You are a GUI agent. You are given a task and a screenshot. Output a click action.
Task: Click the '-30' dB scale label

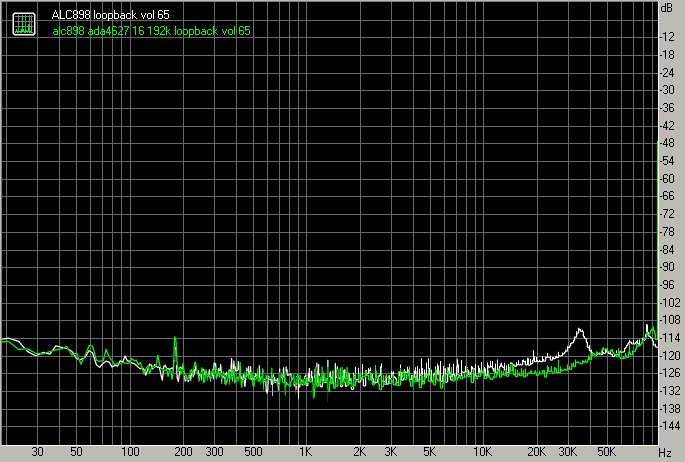[x=667, y=90]
